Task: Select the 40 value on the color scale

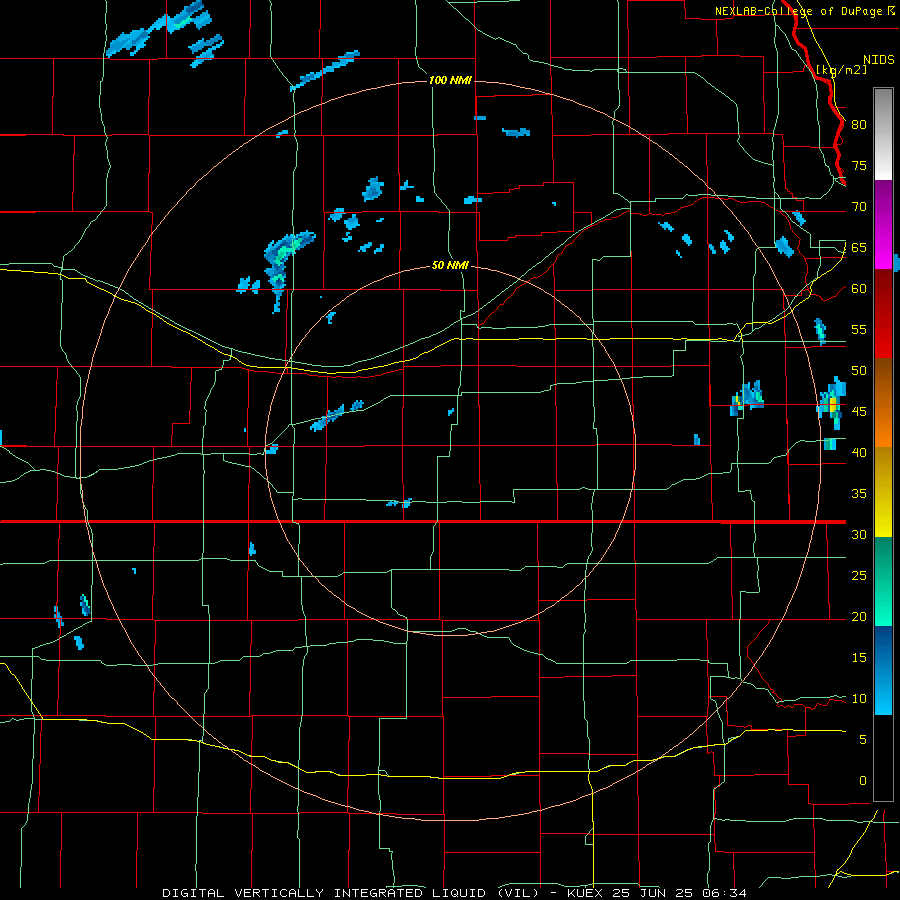Action: 859,452
